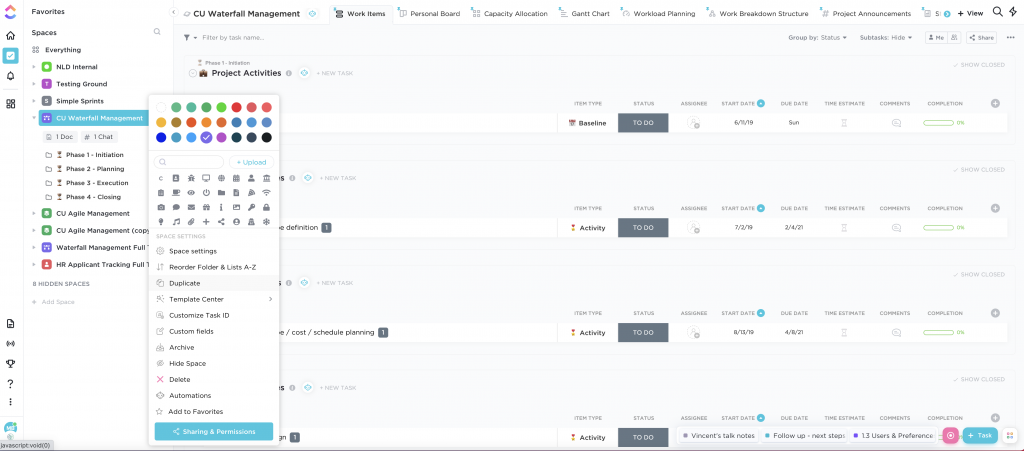Pick the coffee cup icon

point(176,193)
